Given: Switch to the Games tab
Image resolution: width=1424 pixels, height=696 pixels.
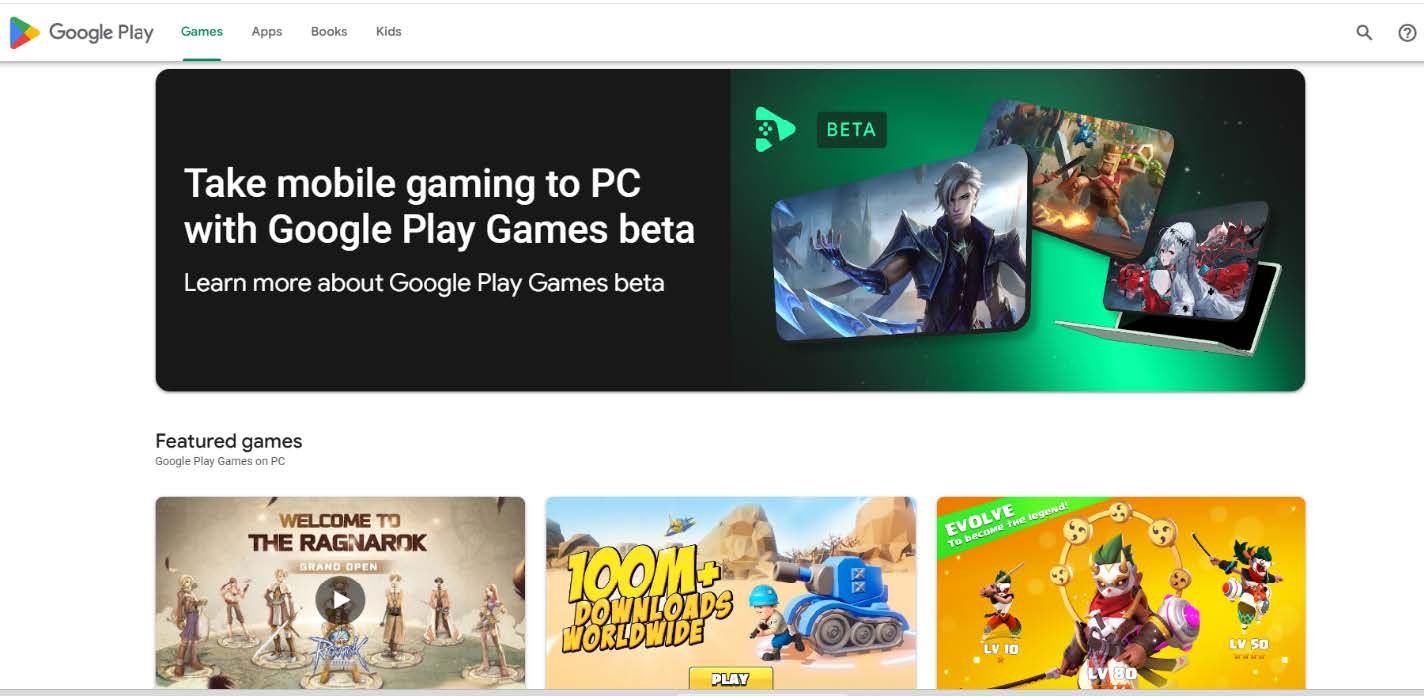Looking at the screenshot, I should coord(202,32).
